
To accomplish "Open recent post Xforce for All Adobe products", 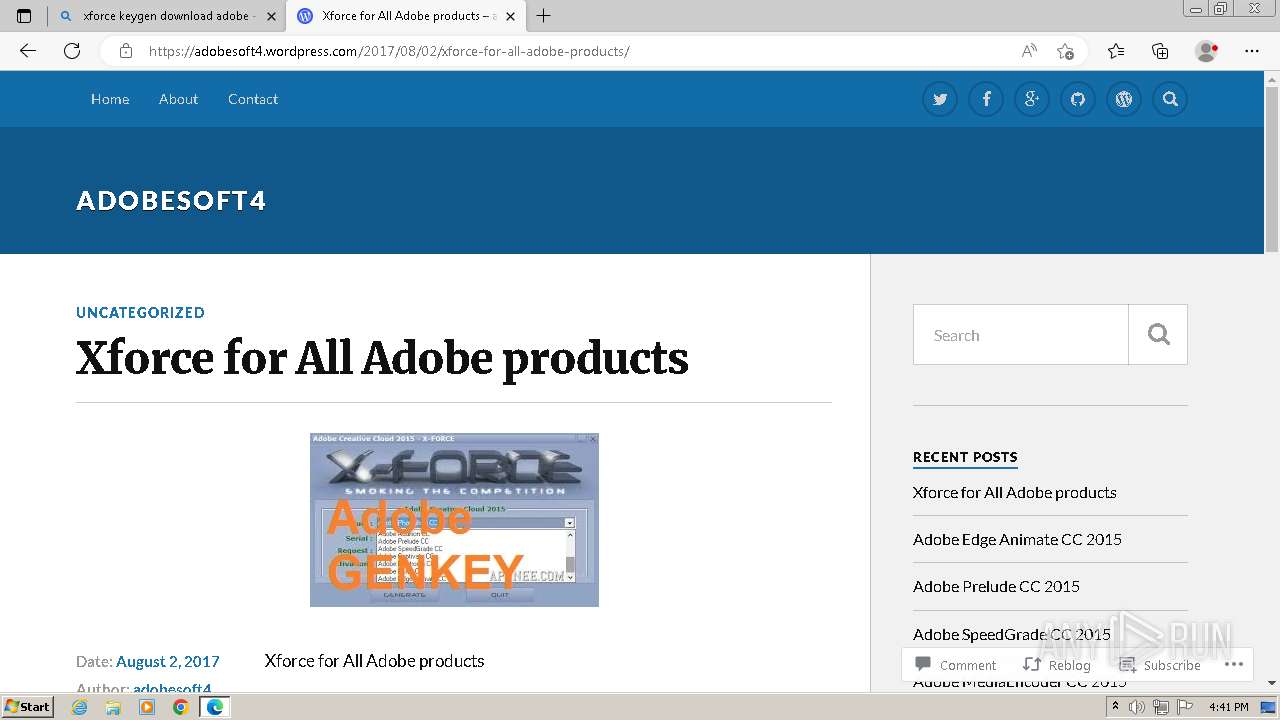I will 1014,492.
